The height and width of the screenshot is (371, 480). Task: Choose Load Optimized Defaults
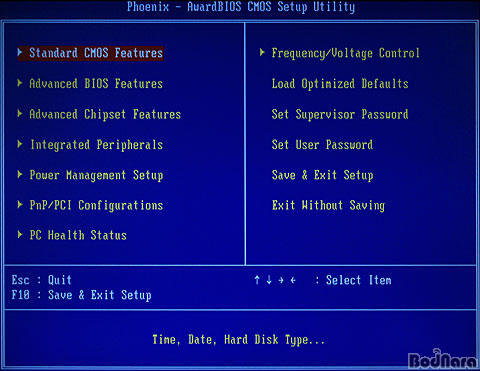click(x=340, y=84)
